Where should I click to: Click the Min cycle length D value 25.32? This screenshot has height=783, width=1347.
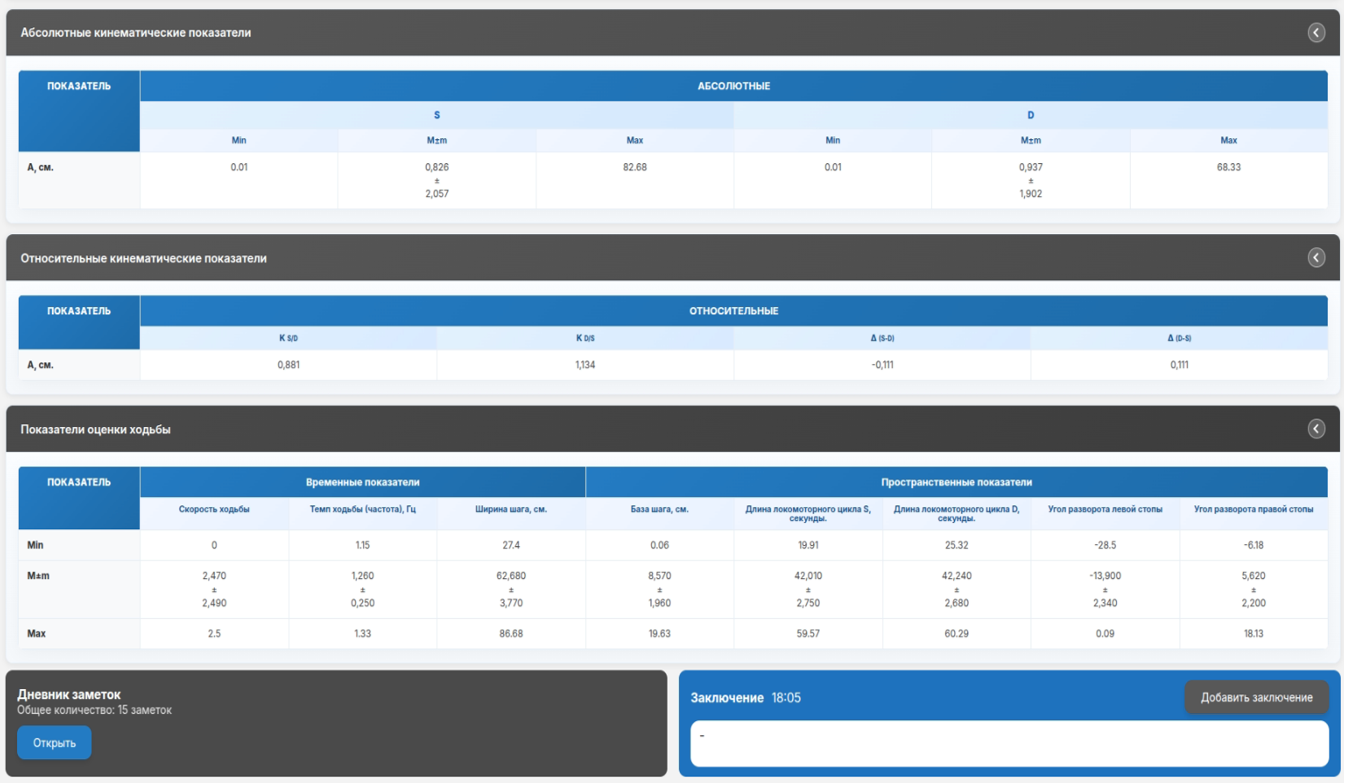tap(957, 545)
